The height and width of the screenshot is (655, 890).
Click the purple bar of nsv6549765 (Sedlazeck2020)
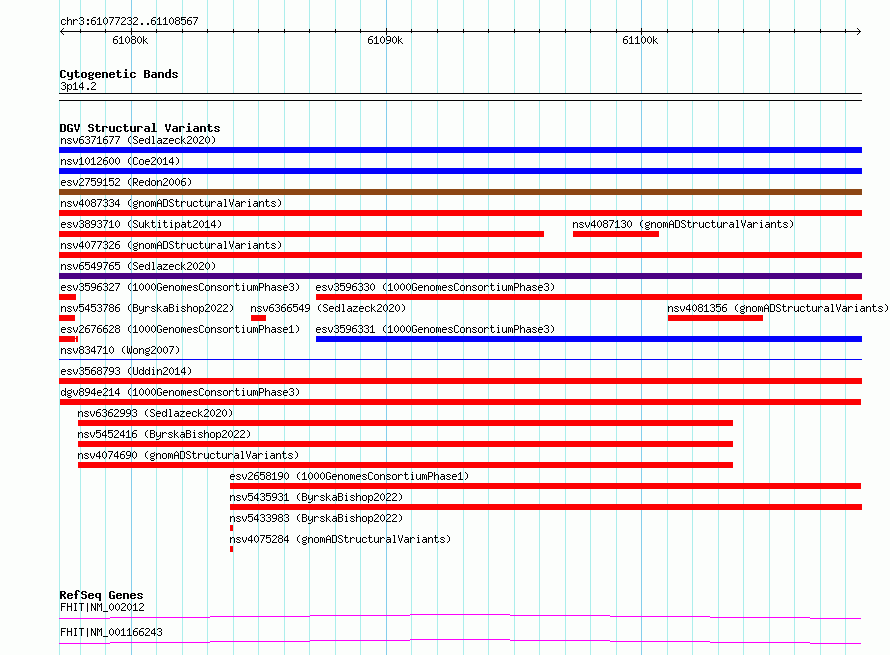pyautogui.click(x=460, y=276)
